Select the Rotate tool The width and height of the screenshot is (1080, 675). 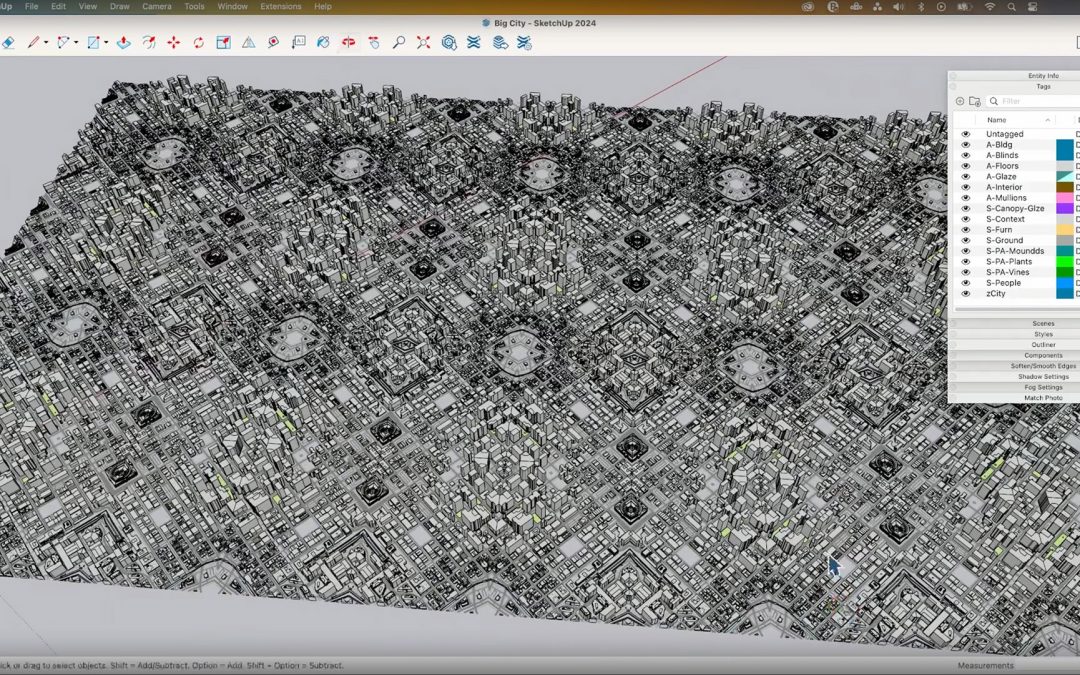198,43
